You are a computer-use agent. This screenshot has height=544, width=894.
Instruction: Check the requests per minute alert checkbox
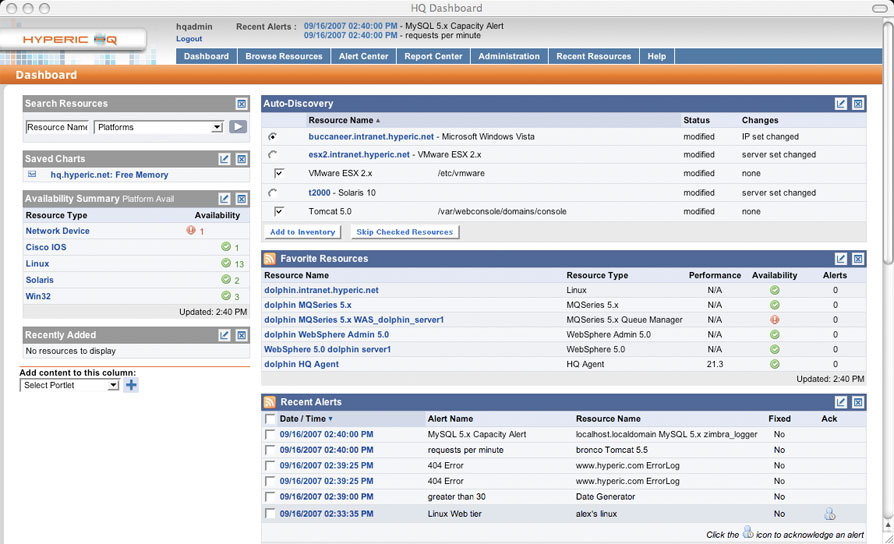270,450
